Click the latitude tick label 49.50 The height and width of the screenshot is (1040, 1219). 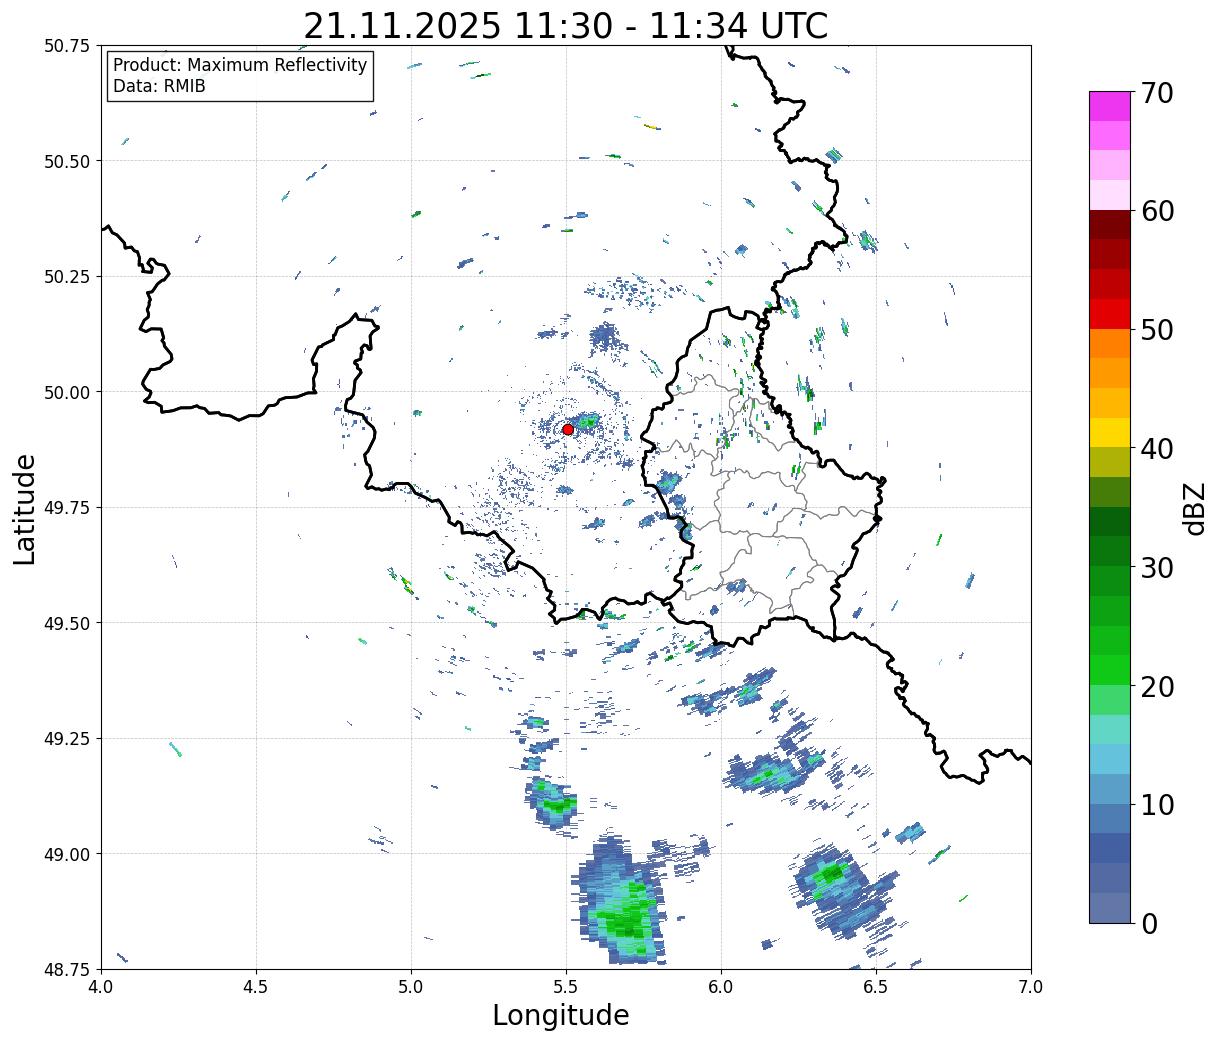click(67, 623)
